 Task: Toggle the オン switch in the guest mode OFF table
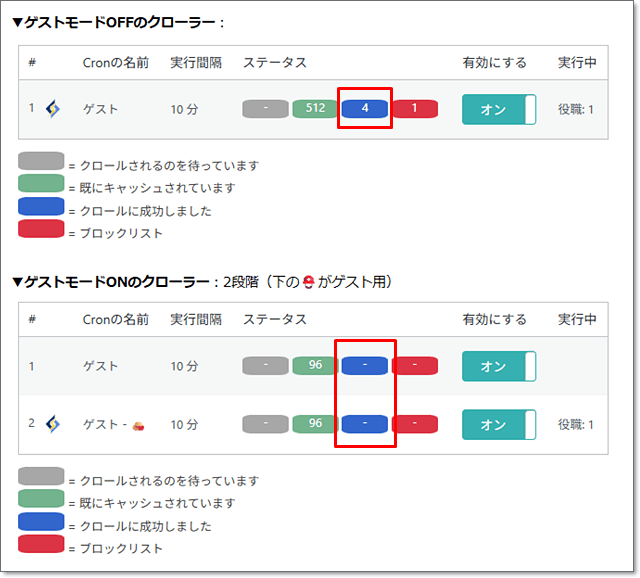coord(499,109)
